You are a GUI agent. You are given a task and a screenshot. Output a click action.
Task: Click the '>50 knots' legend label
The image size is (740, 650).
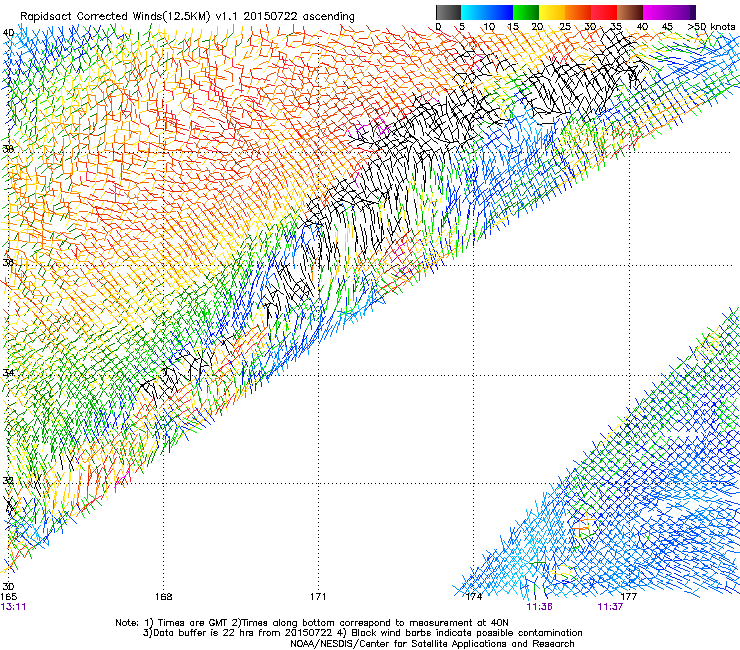711,27
